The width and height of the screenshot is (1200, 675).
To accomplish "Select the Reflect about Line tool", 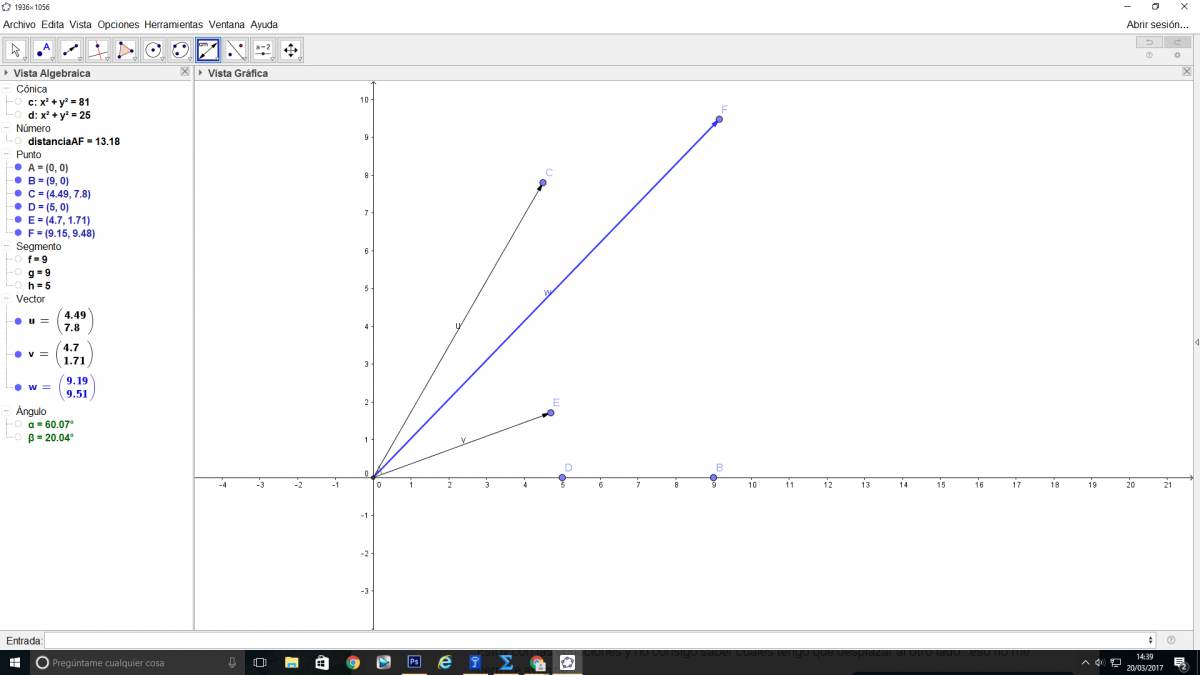I will pos(236,49).
